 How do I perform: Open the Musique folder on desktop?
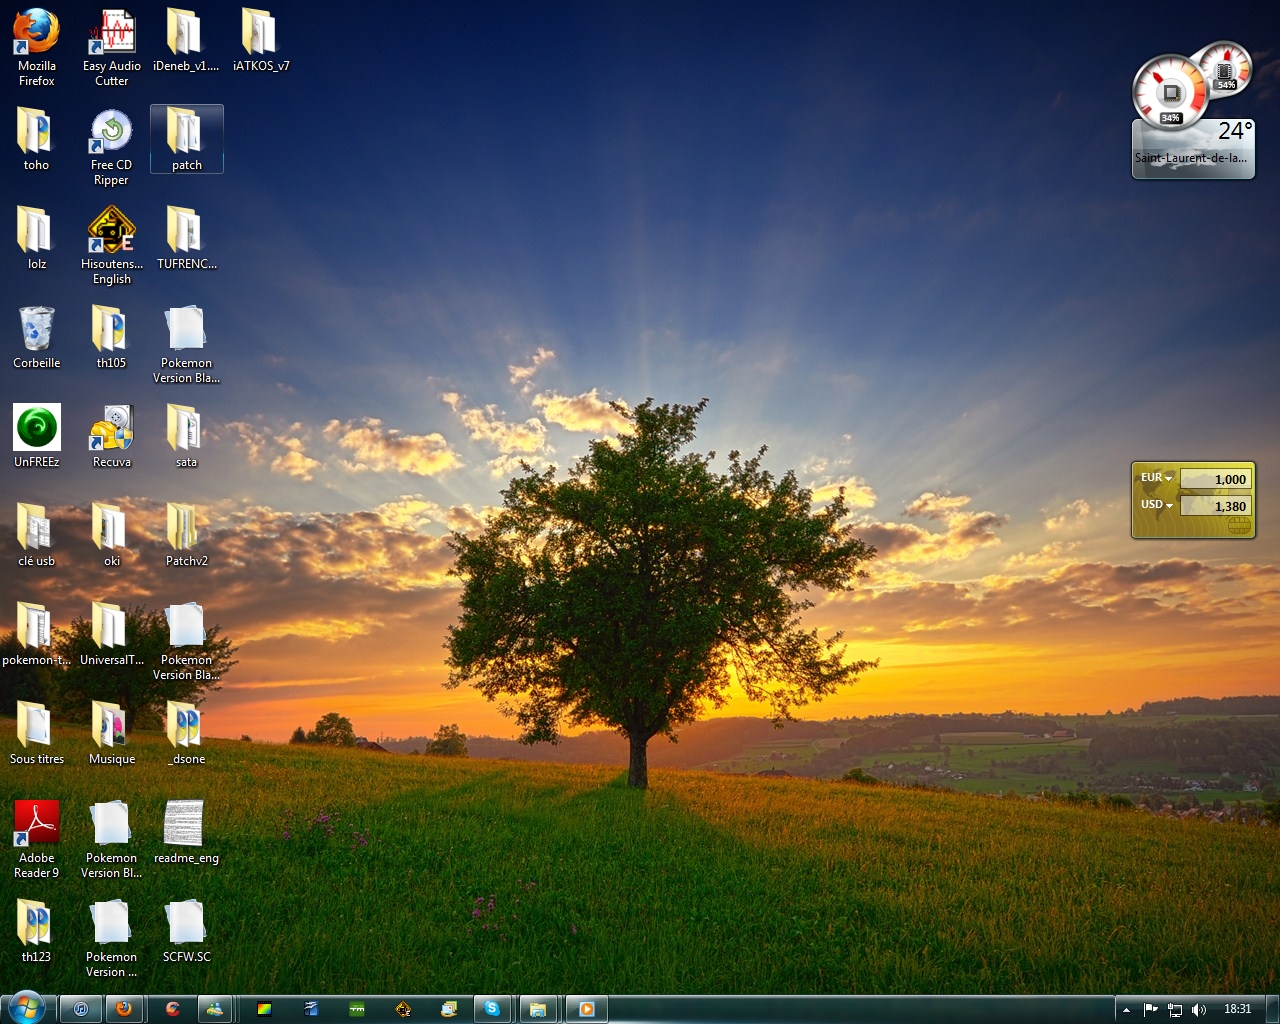click(111, 729)
